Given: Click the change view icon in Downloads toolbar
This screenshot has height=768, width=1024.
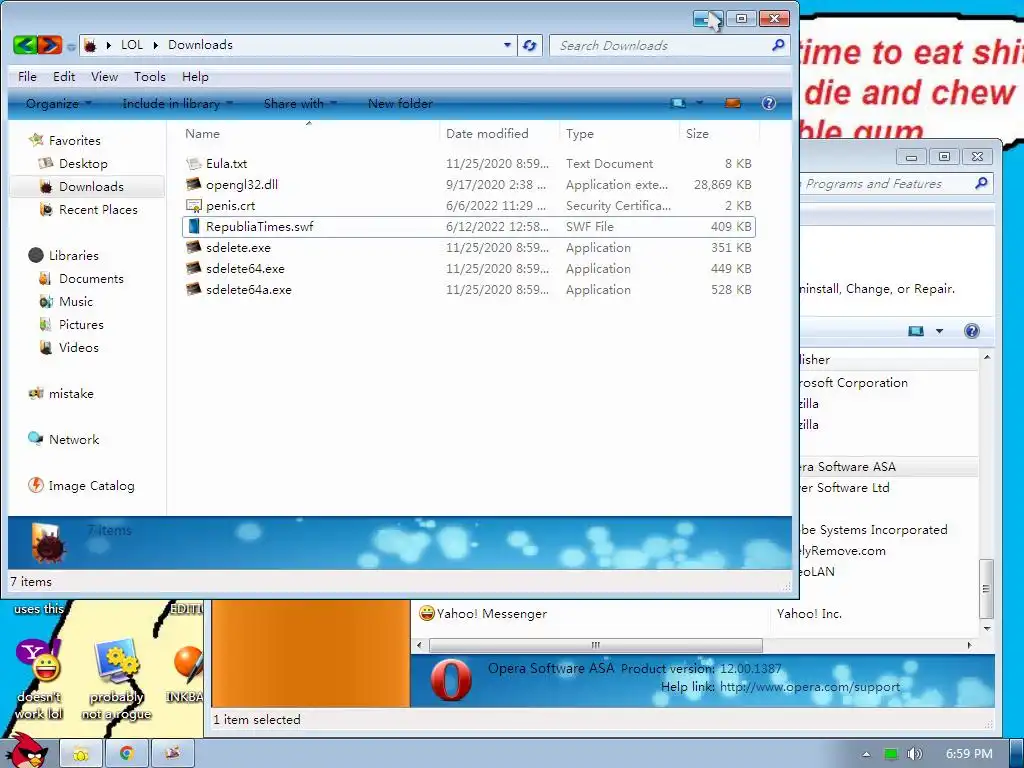Looking at the screenshot, I should (679, 104).
